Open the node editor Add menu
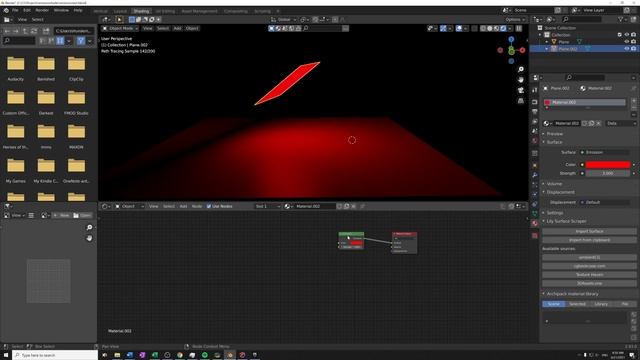 tap(183, 207)
